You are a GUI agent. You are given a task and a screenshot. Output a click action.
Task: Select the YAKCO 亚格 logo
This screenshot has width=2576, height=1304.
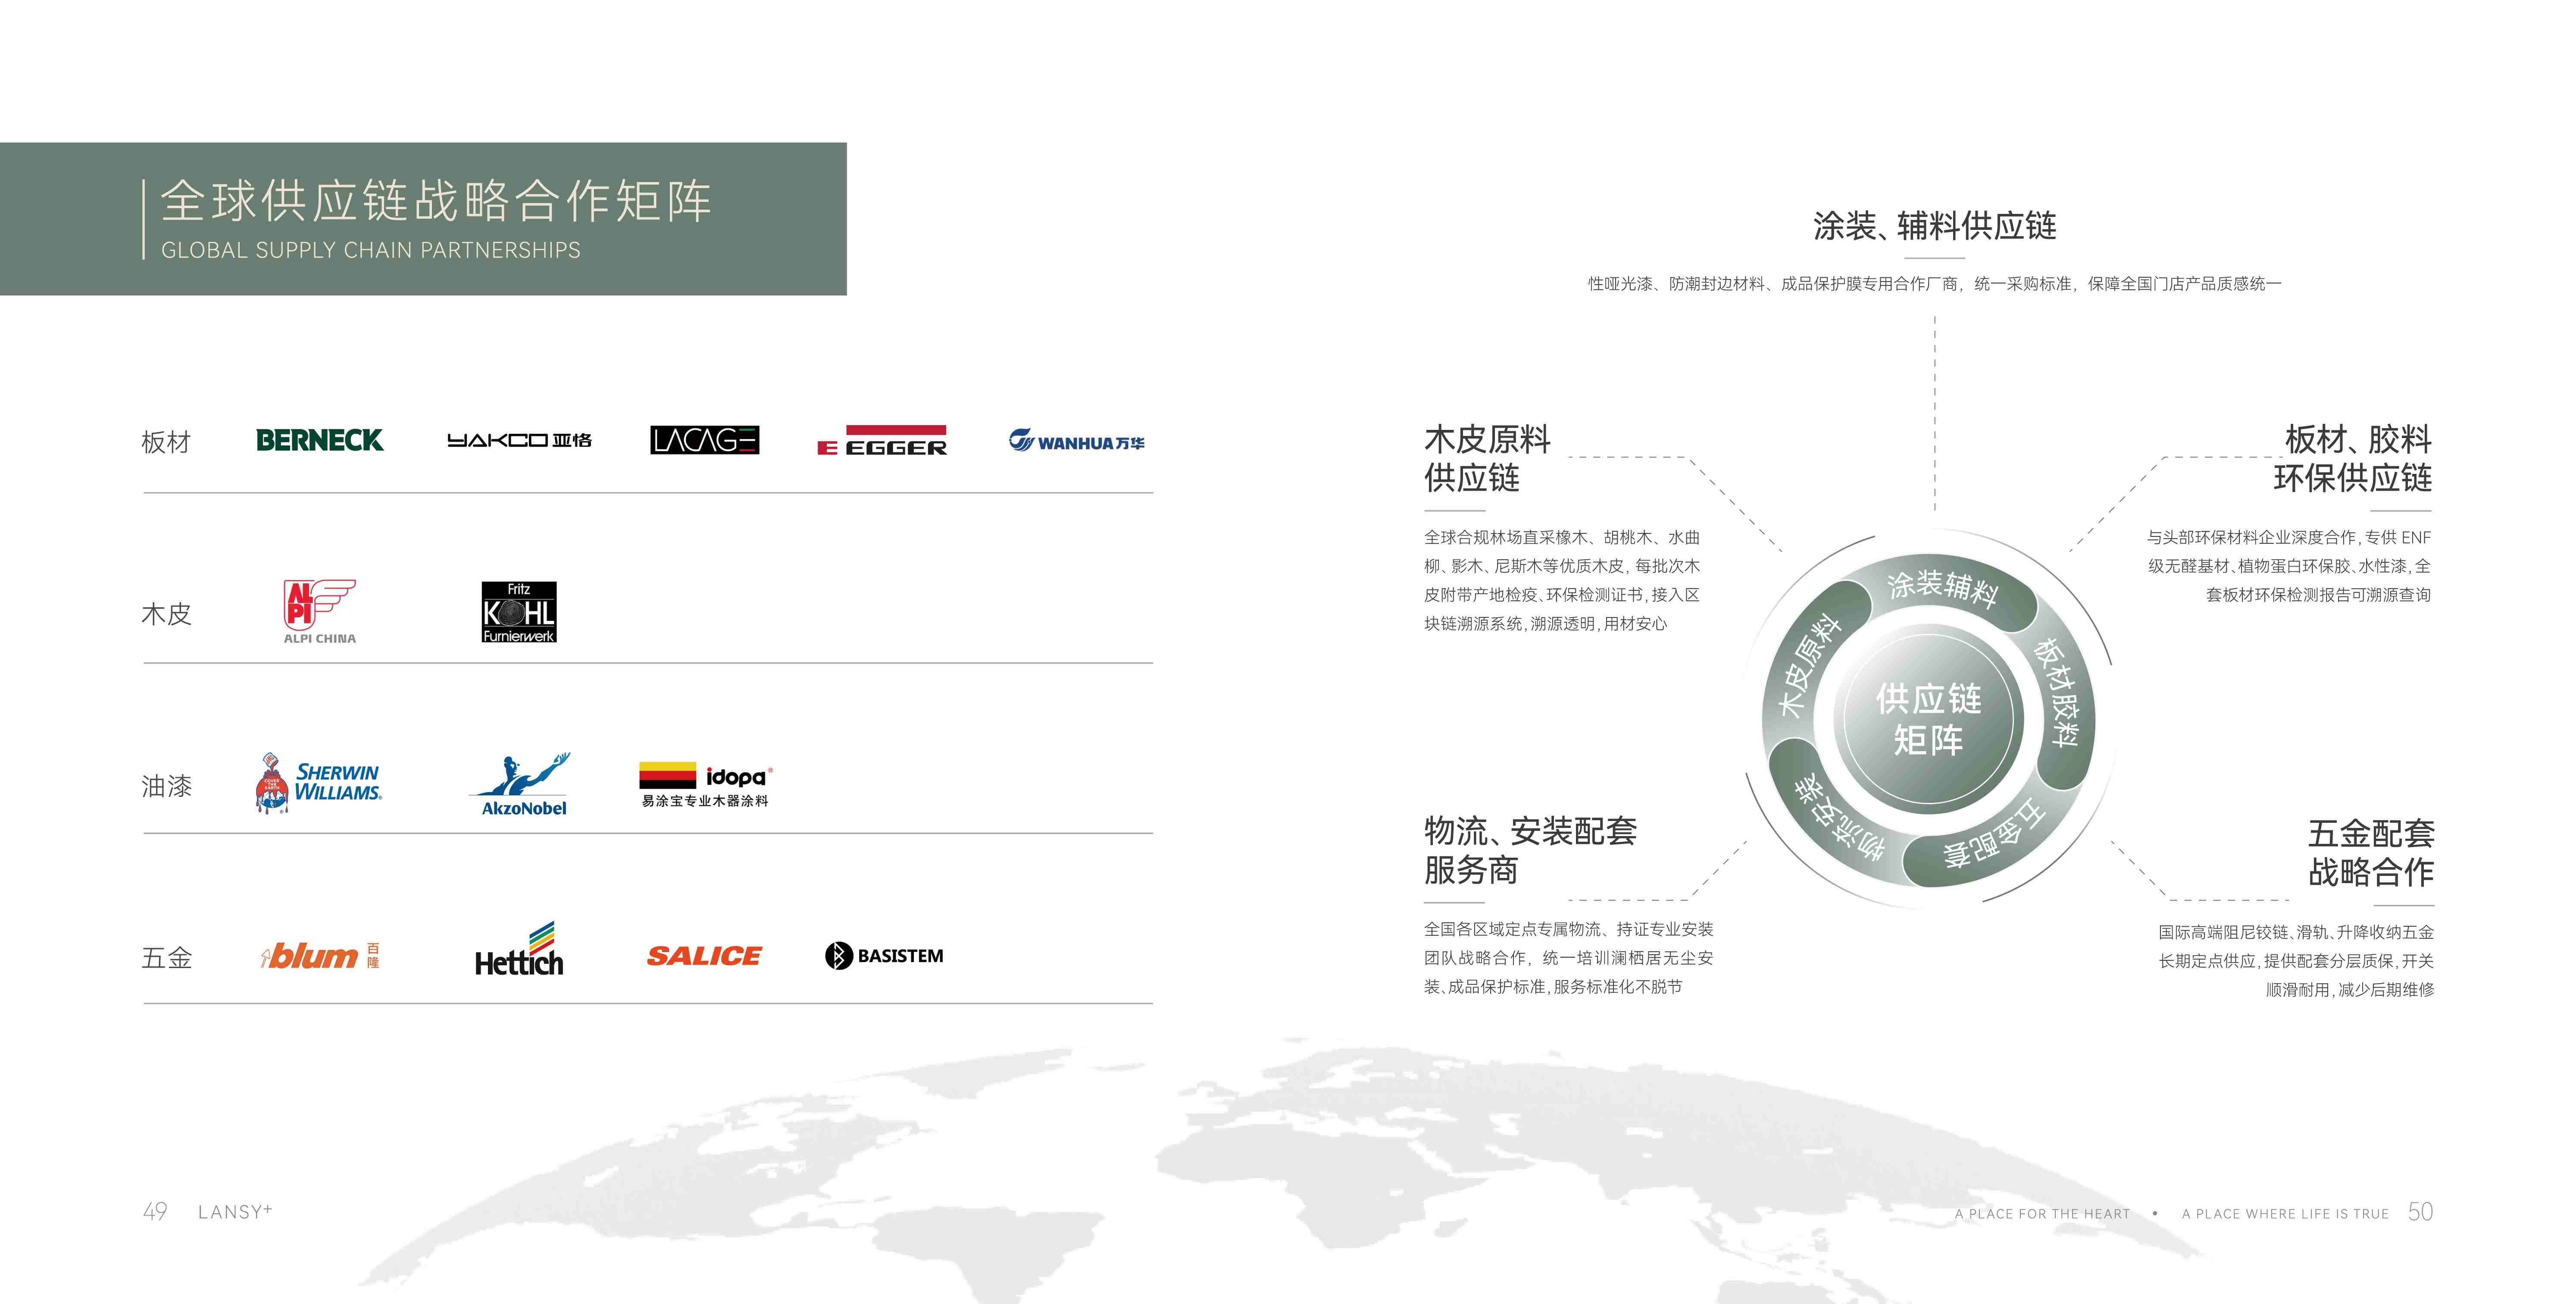click(519, 440)
